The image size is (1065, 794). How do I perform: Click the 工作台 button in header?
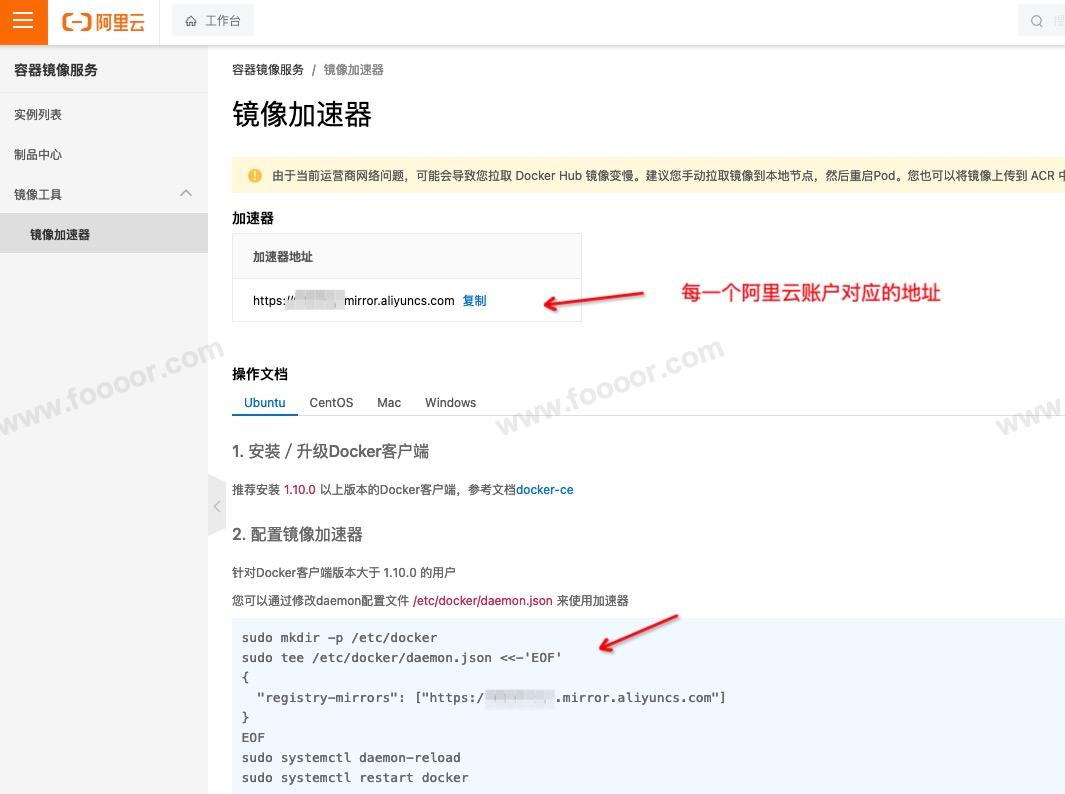pos(213,21)
